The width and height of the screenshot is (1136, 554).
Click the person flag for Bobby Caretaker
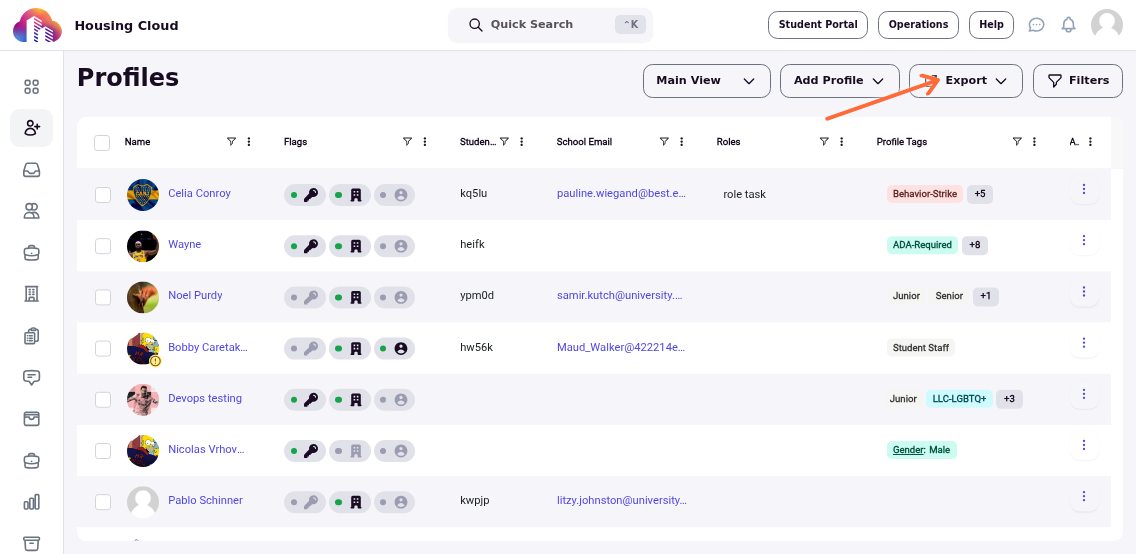395,348
